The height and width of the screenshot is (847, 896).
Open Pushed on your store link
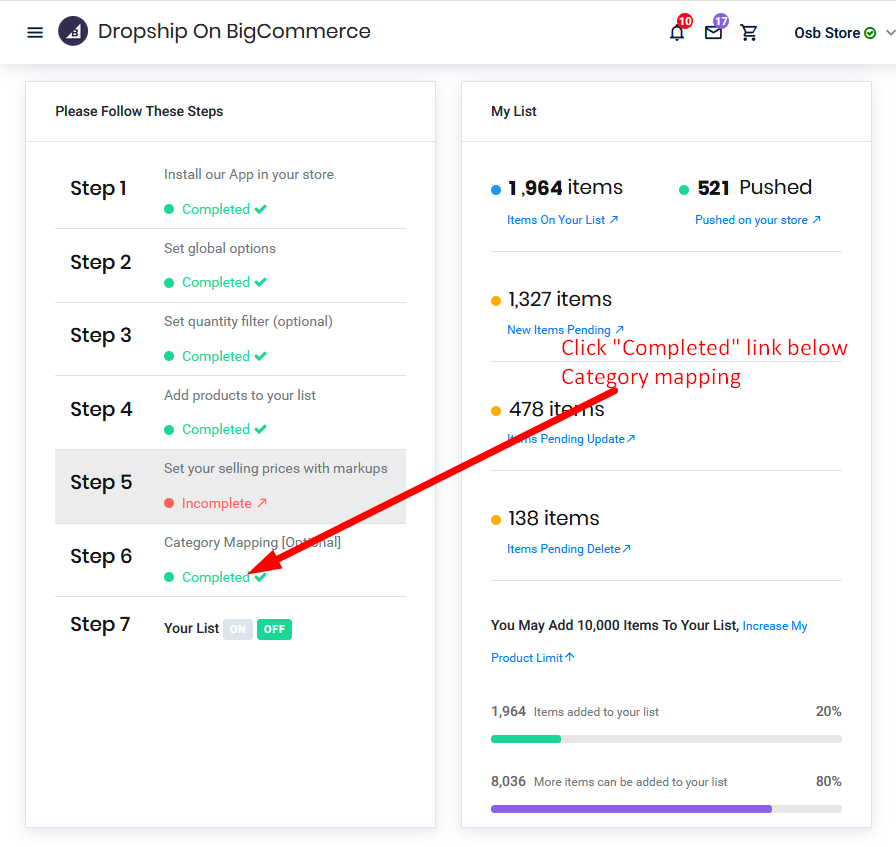758,220
